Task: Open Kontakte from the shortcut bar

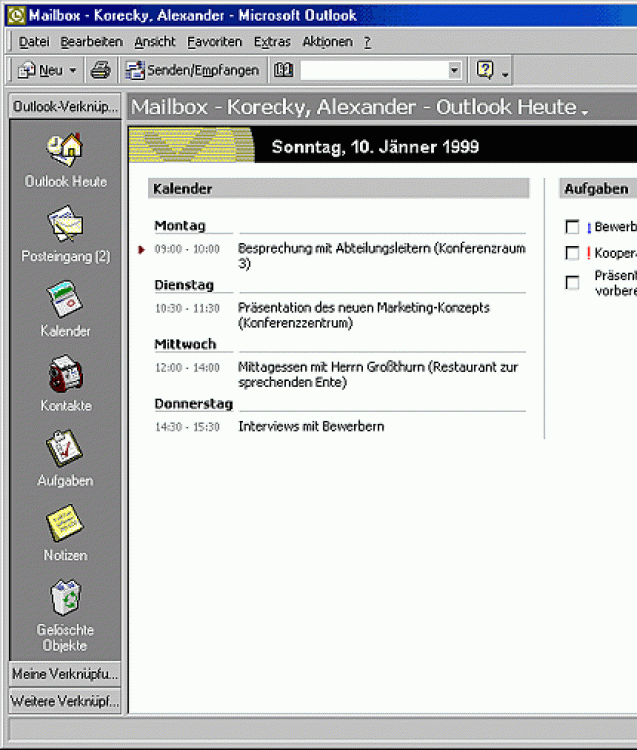Action: coord(65,374)
